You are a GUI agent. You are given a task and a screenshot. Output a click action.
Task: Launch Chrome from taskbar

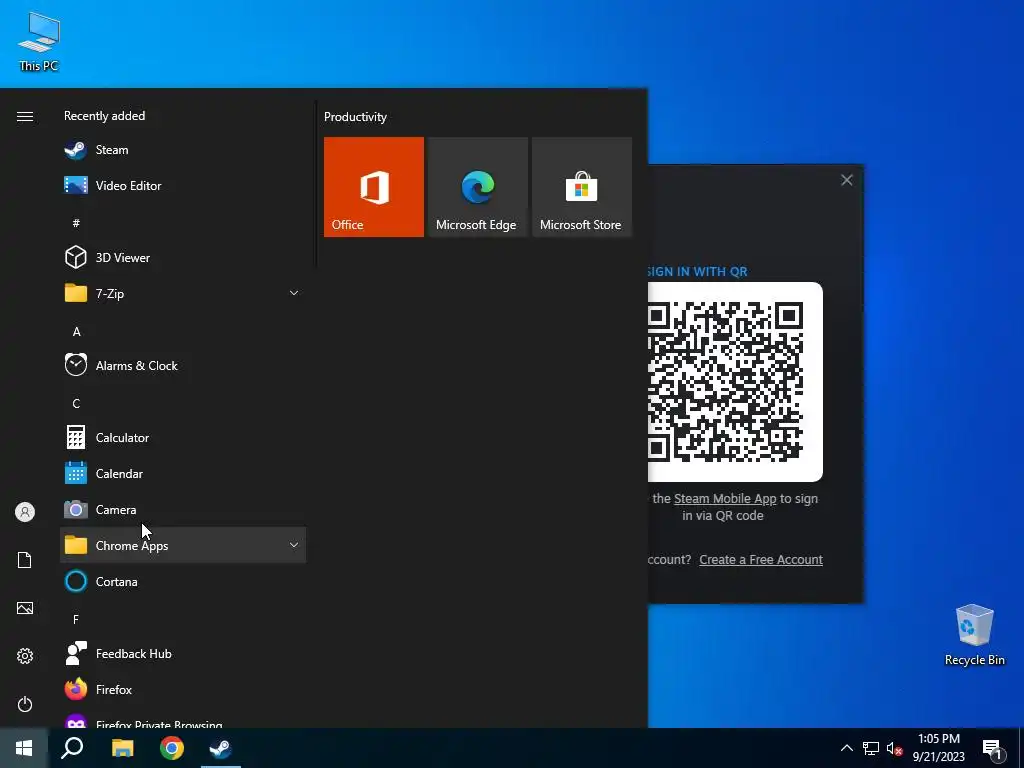pyautogui.click(x=172, y=748)
